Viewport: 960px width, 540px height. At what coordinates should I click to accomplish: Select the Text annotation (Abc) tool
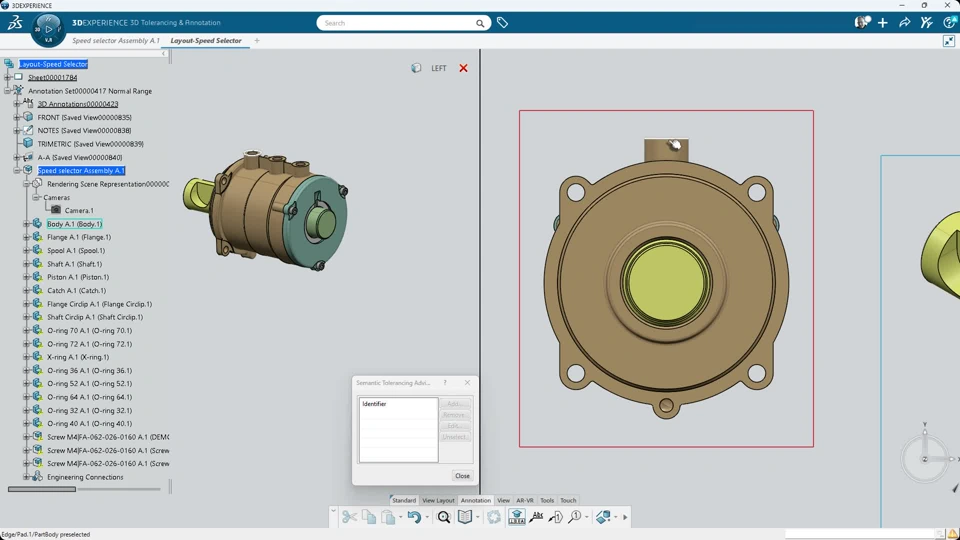pyautogui.click(x=536, y=517)
